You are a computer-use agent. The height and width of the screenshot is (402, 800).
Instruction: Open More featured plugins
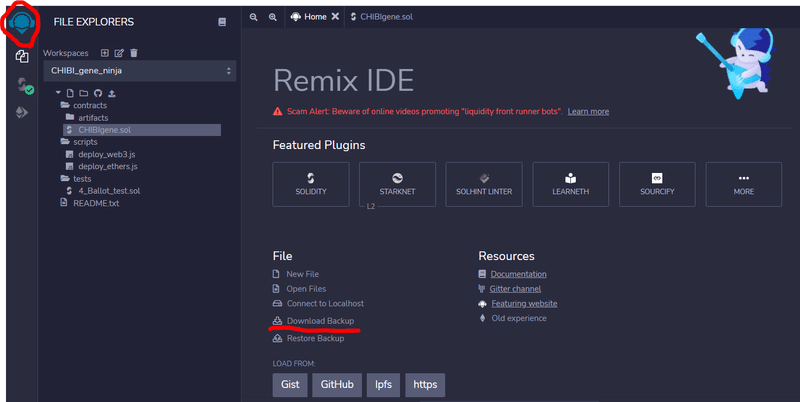tap(743, 185)
